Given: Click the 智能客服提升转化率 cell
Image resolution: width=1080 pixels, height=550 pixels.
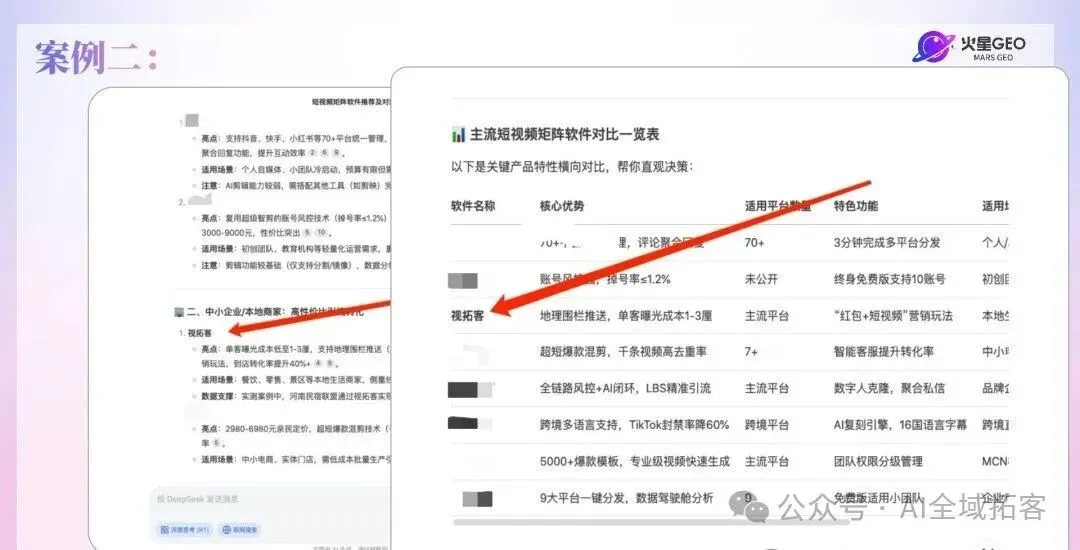Looking at the screenshot, I should (884, 352).
